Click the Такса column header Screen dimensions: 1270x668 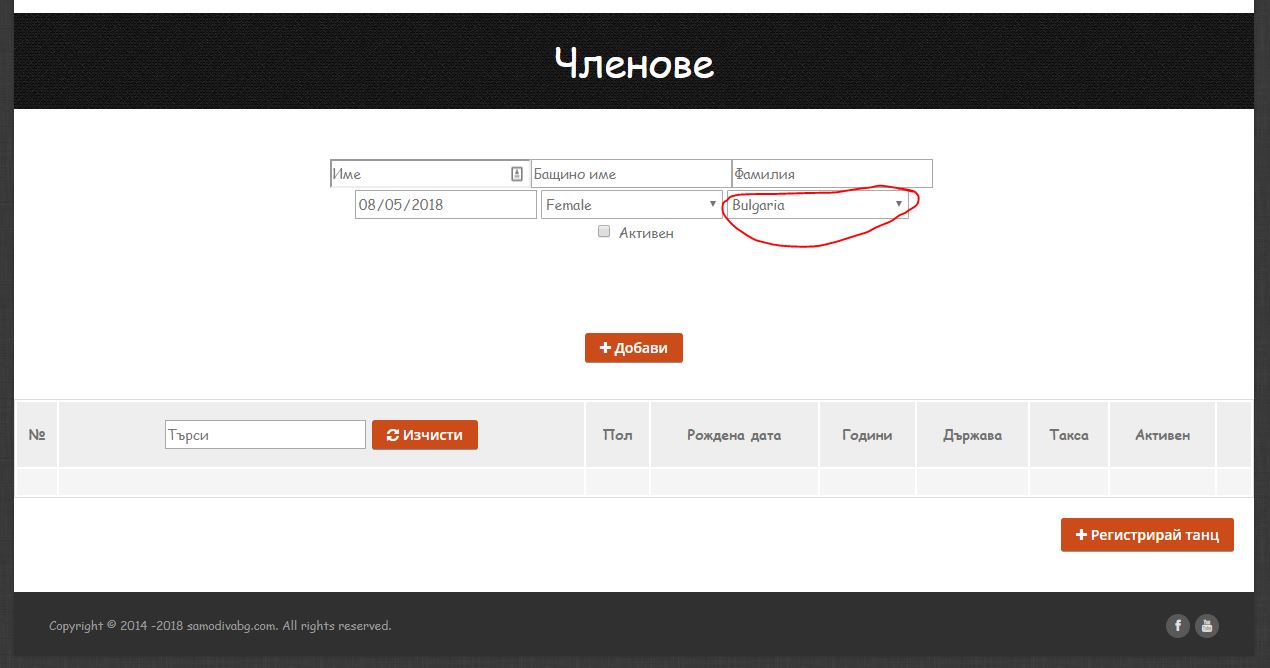[1068, 435]
